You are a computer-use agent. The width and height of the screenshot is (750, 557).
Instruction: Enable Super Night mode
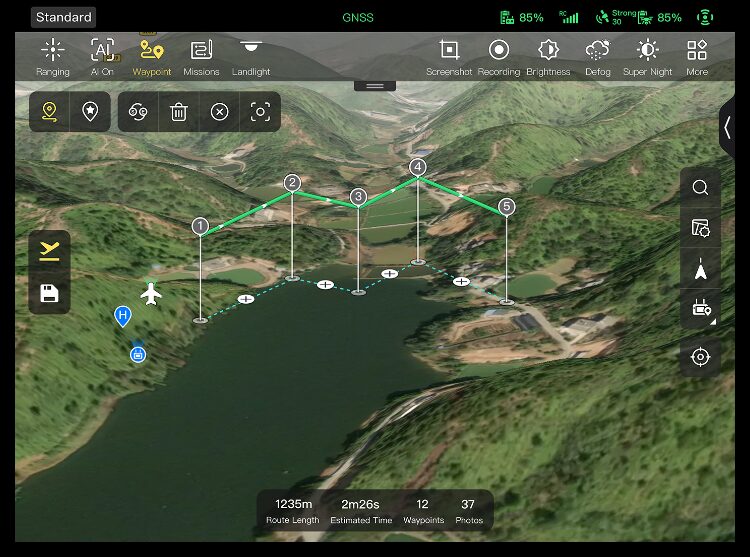[647, 57]
